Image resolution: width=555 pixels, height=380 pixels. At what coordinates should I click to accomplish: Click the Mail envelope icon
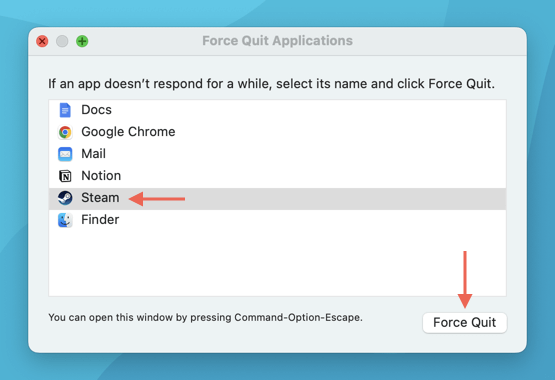pyautogui.click(x=65, y=154)
